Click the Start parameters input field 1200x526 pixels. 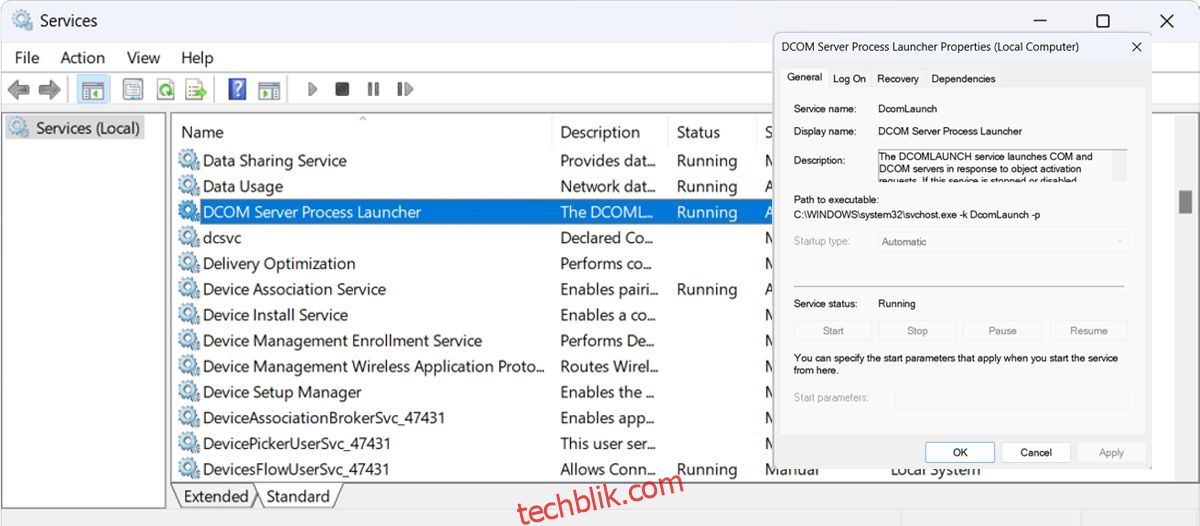point(1011,398)
